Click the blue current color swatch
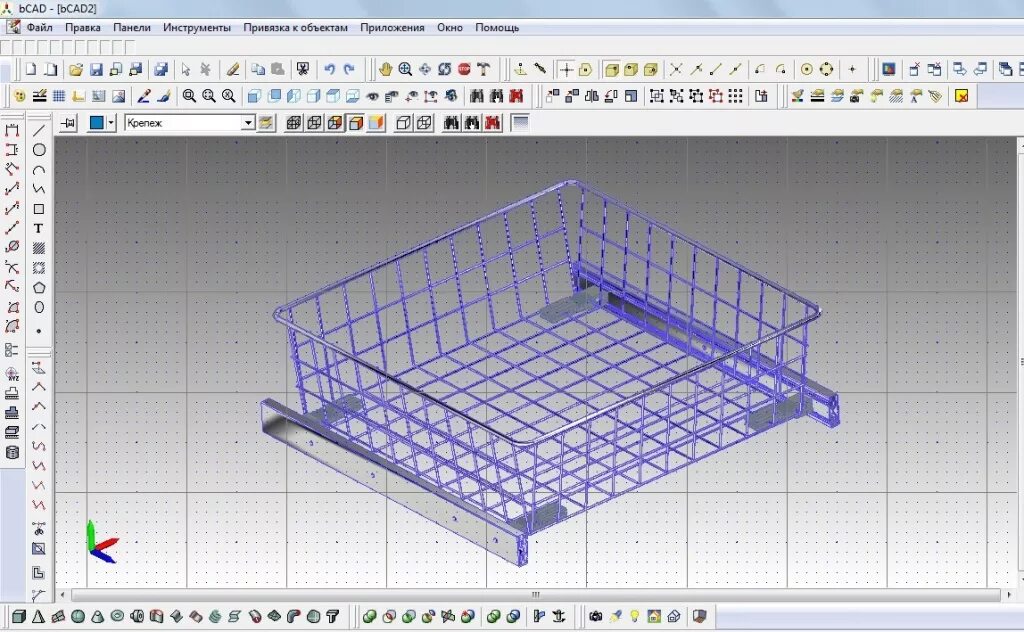The image size is (1024, 632). pos(97,123)
